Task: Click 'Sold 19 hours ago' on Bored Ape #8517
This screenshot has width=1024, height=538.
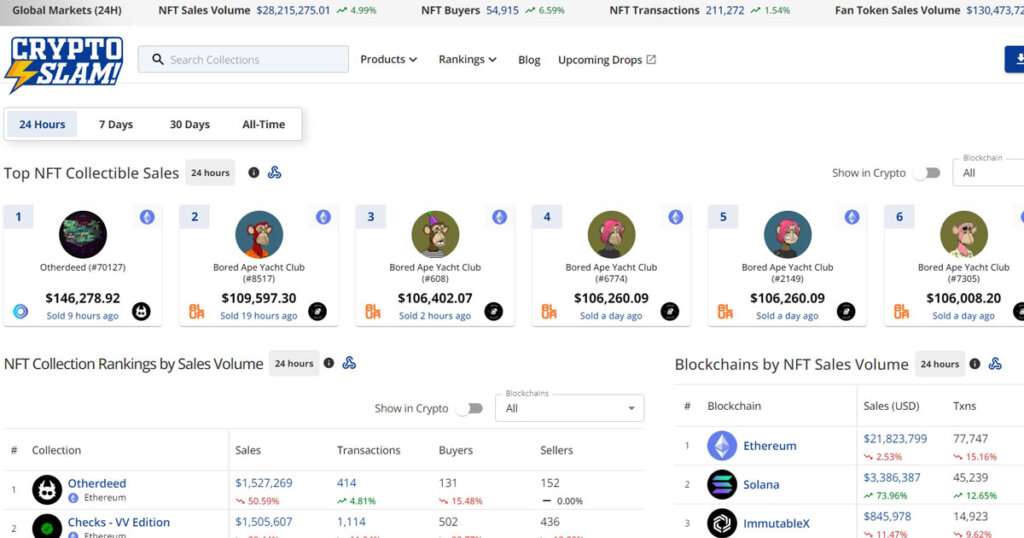Action: tap(259, 316)
